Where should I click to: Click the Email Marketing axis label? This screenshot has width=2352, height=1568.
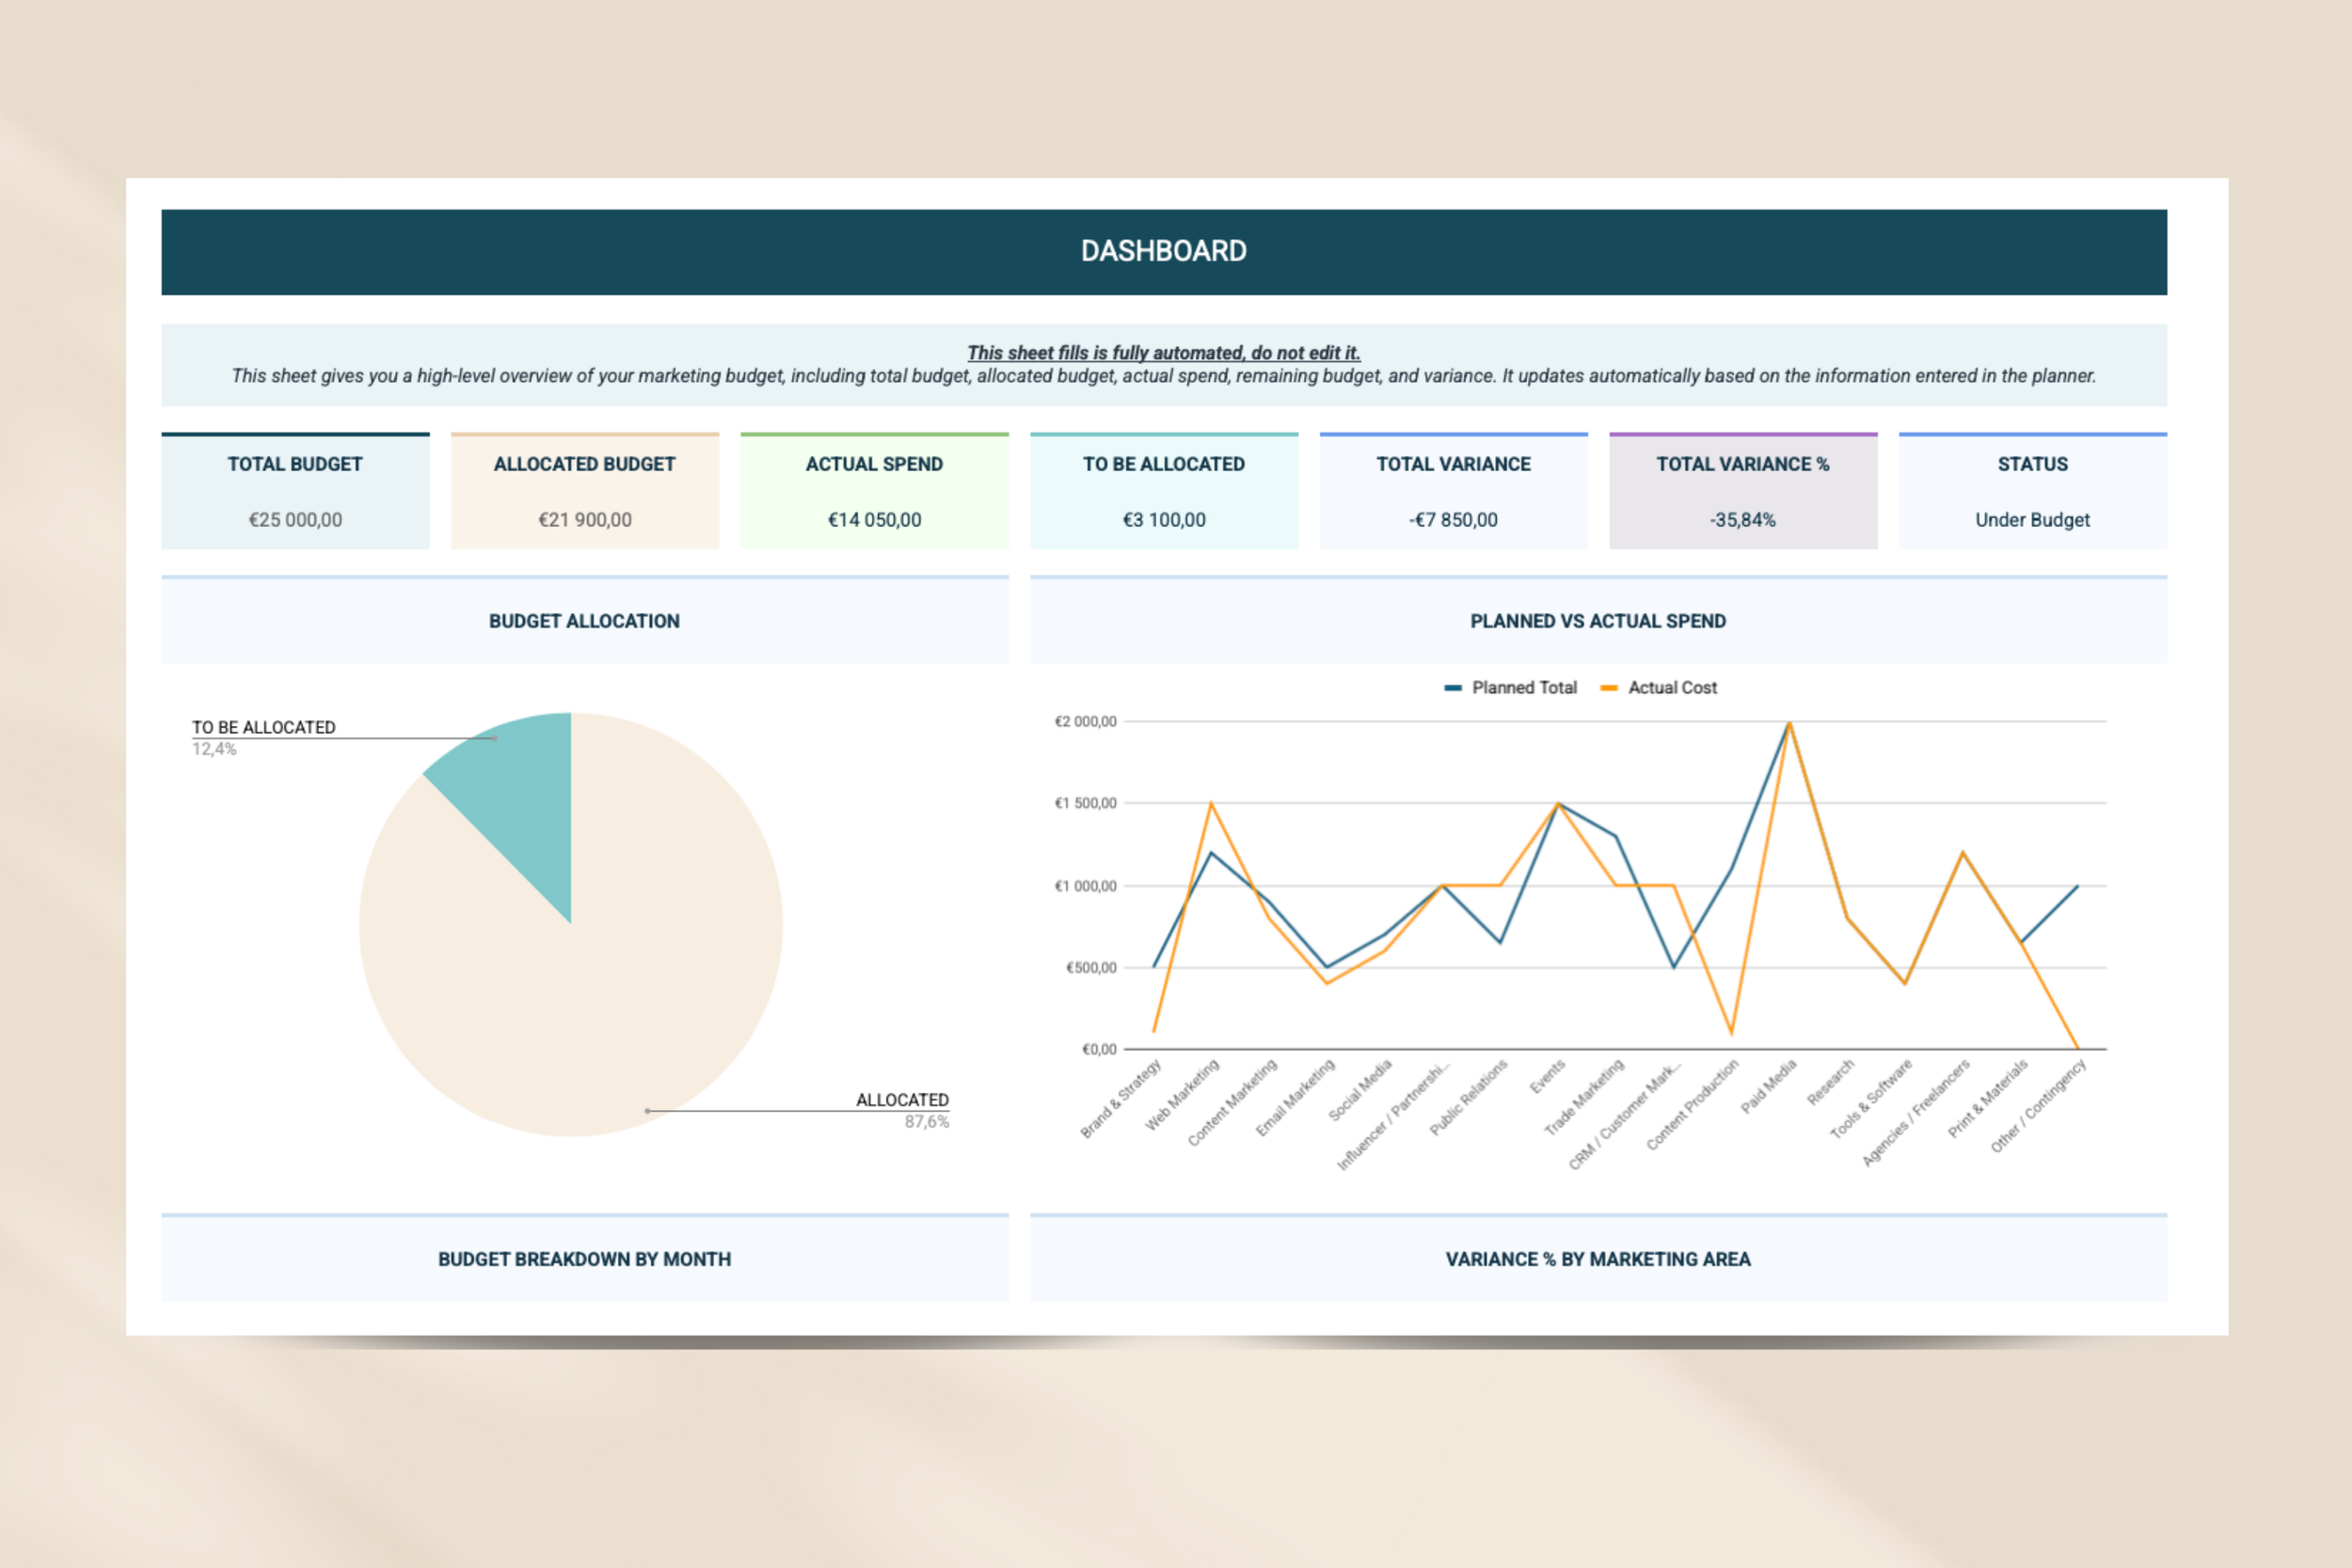(x=1295, y=1098)
